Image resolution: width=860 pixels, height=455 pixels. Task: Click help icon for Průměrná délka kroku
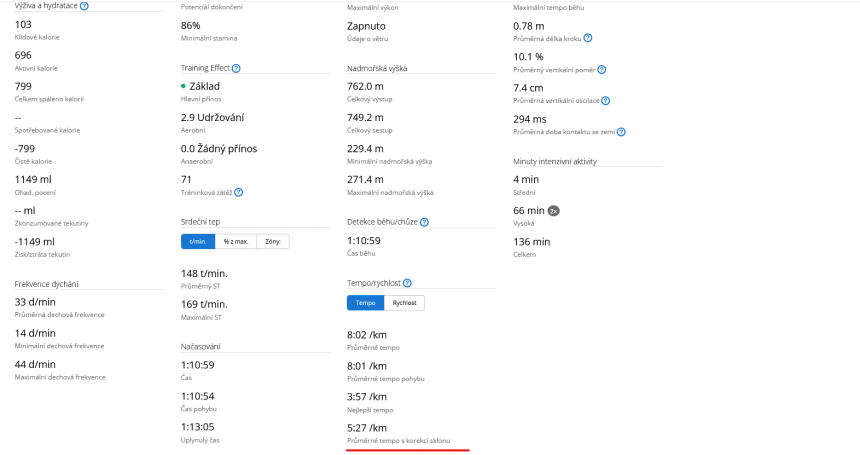pyautogui.click(x=586, y=39)
